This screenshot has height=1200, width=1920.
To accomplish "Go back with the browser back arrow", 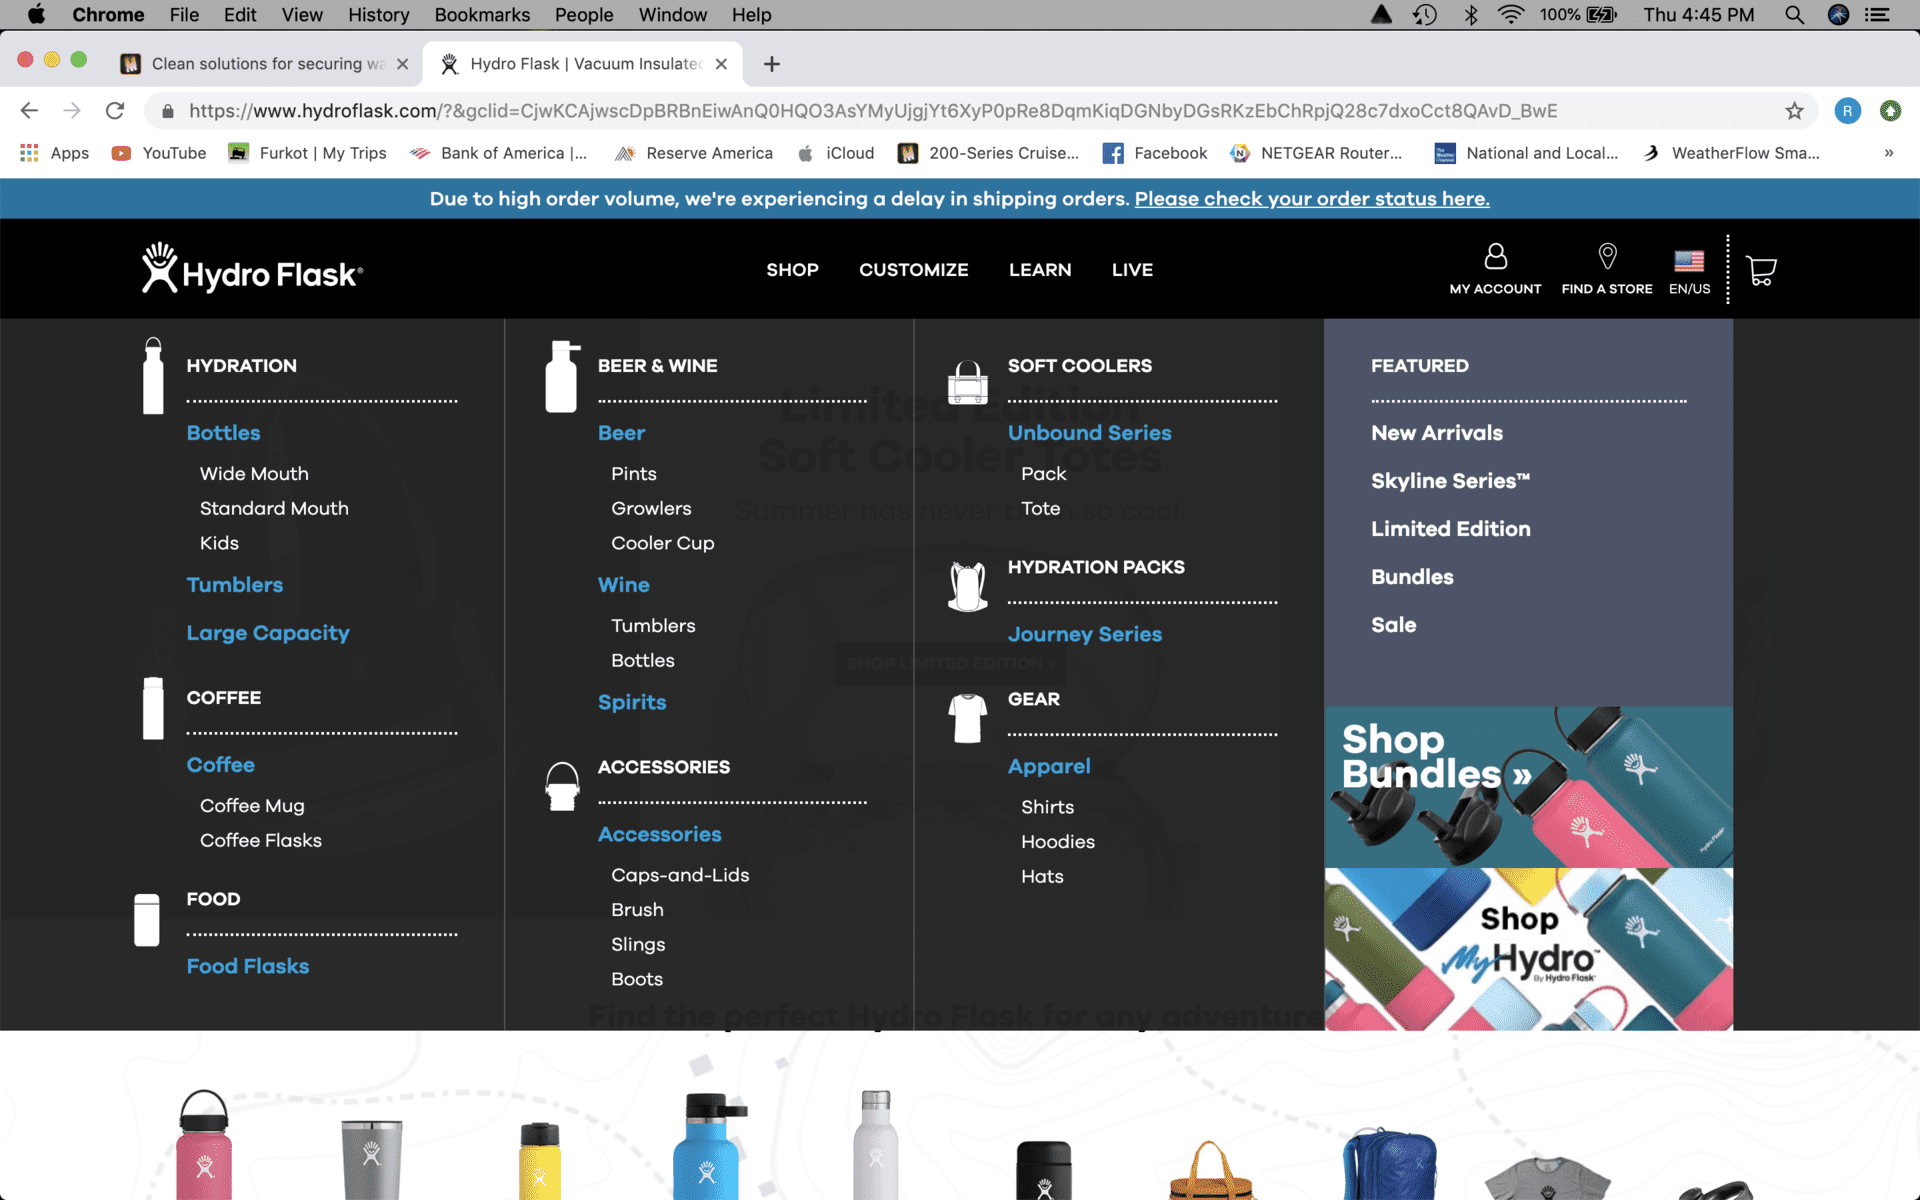I will [29, 111].
